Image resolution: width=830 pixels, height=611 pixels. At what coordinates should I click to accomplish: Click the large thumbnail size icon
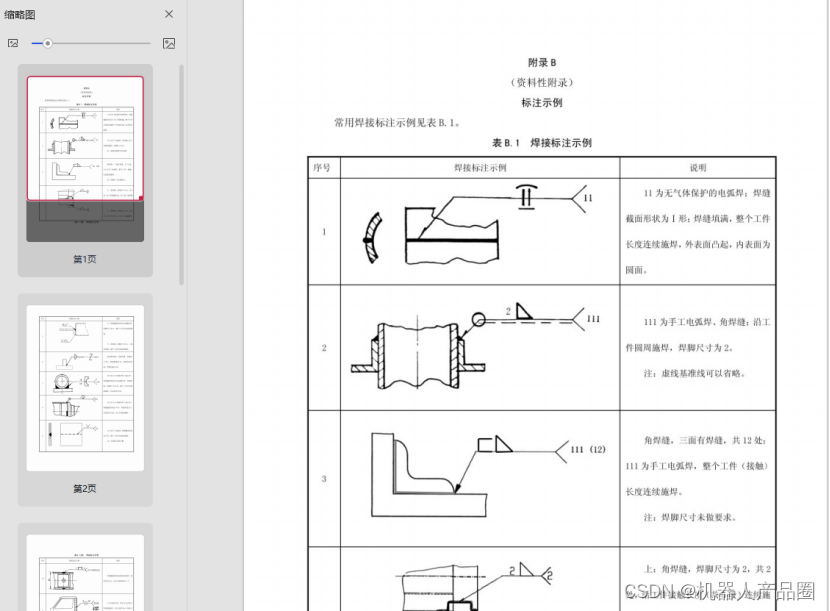click(x=169, y=43)
